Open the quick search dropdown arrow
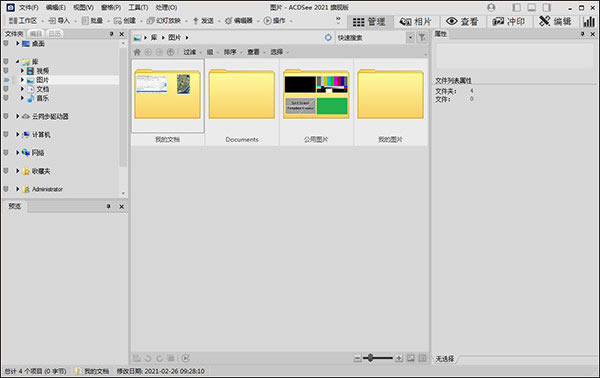 (410, 37)
